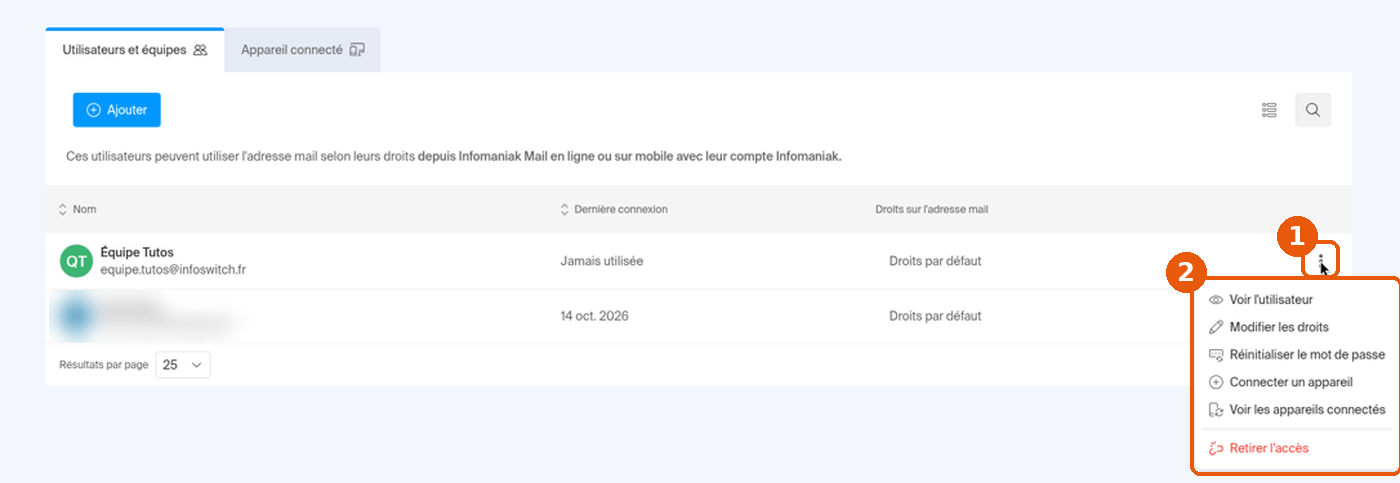This screenshot has height=483, width=1400.
Task: Click the eye icon beside Voir l'utilisateur
Action: [1216, 299]
